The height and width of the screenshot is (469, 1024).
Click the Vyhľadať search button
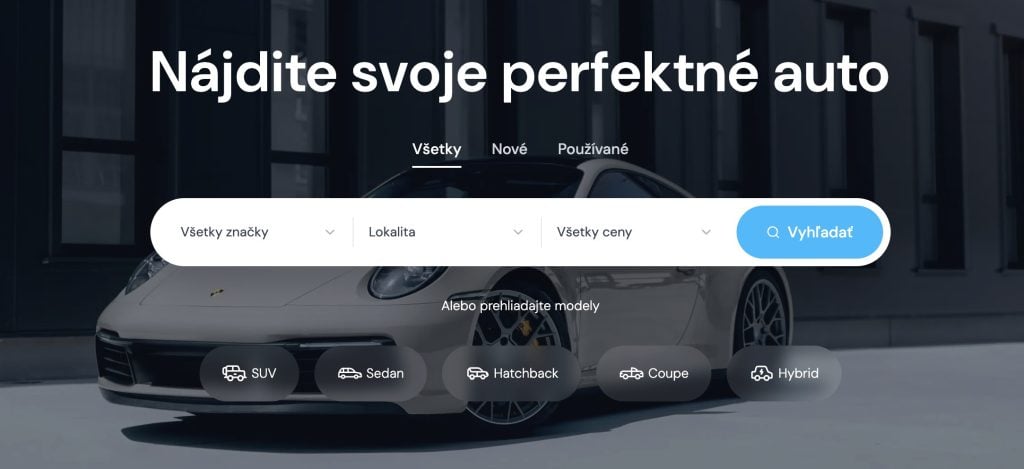click(x=810, y=233)
